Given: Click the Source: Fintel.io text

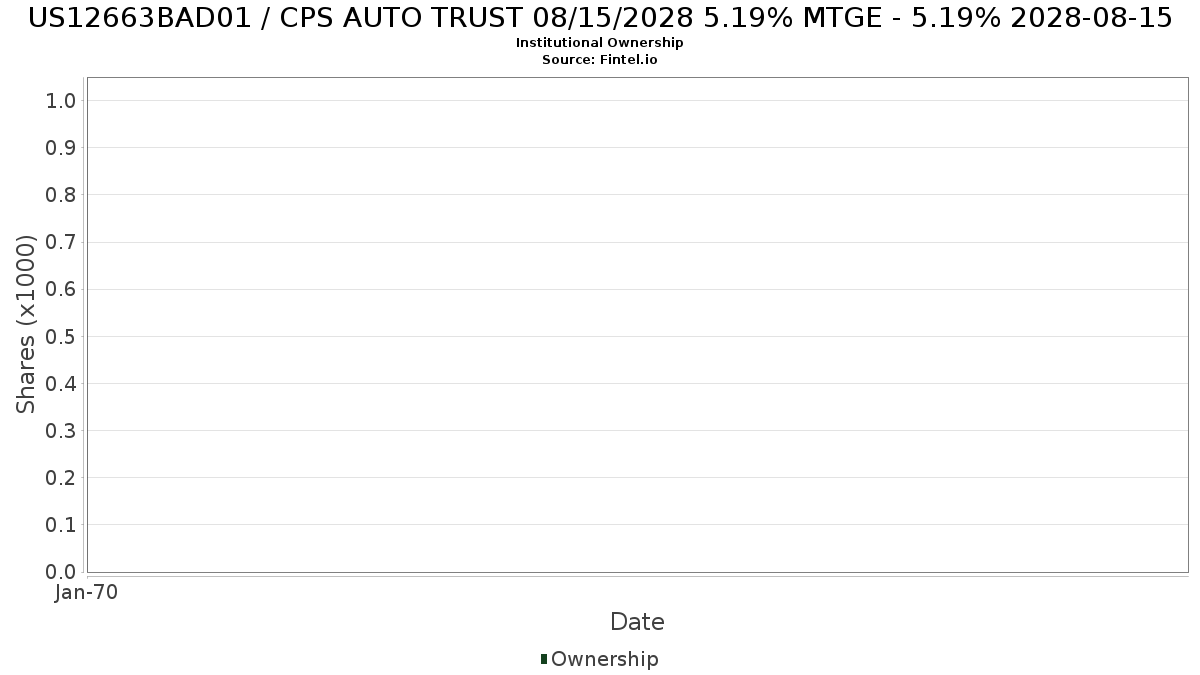Looking at the screenshot, I should point(600,60).
